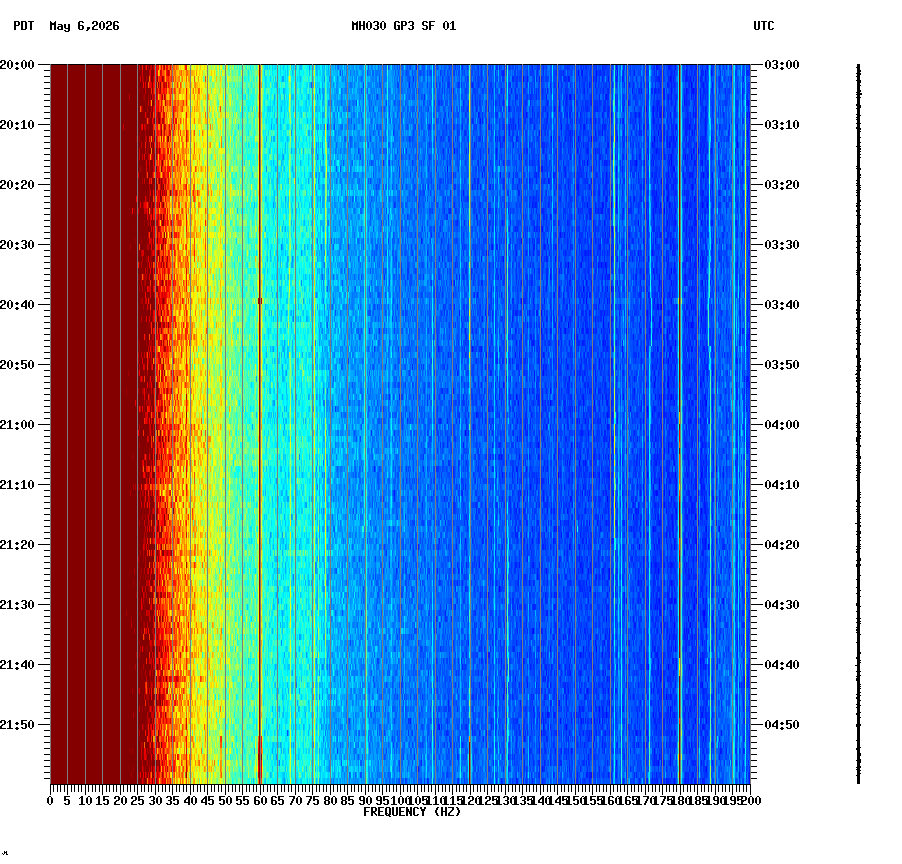
Task: Click the 50 Hz frequency tick label
Action: (x=225, y=801)
